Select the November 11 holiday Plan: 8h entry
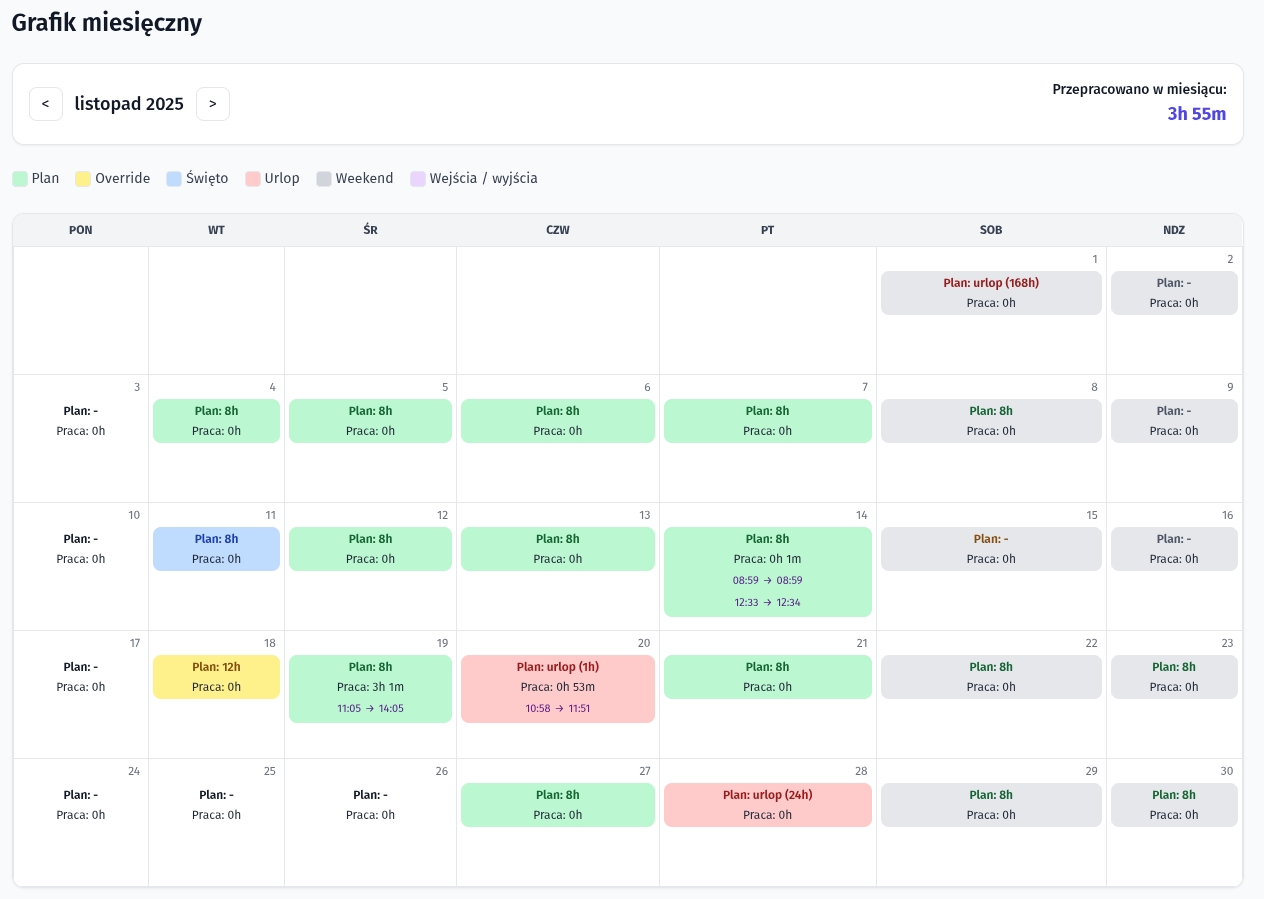Image resolution: width=1264 pixels, height=899 pixels. [216, 549]
